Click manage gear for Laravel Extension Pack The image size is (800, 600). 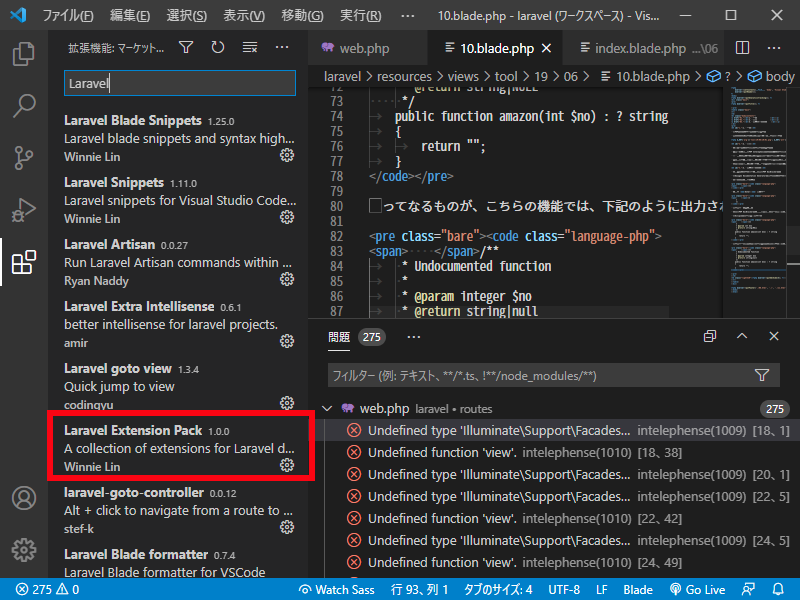287,465
